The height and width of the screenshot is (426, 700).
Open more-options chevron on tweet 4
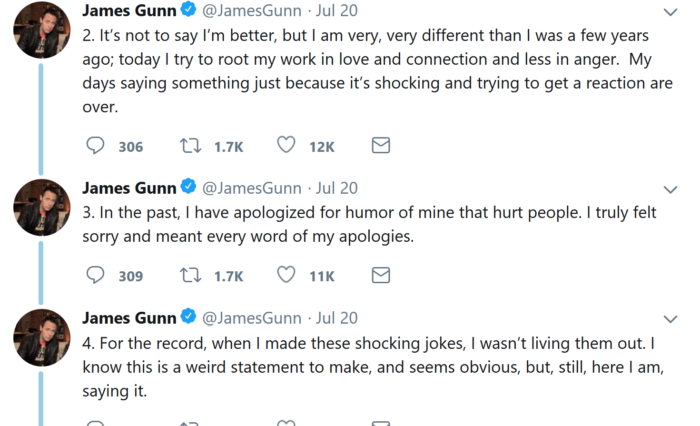pyautogui.click(x=671, y=319)
